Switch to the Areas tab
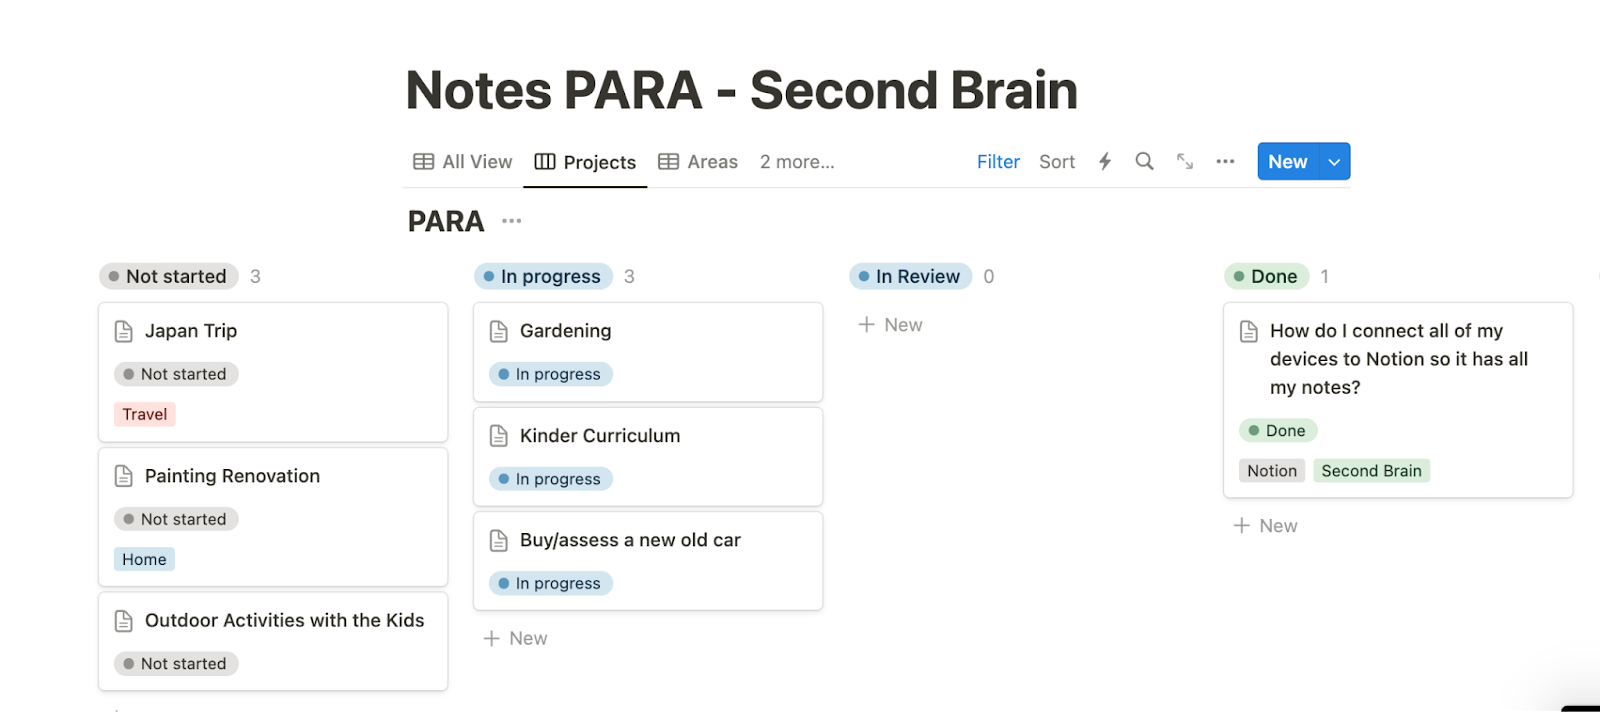This screenshot has width=1600, height=712. coord(712,161)
